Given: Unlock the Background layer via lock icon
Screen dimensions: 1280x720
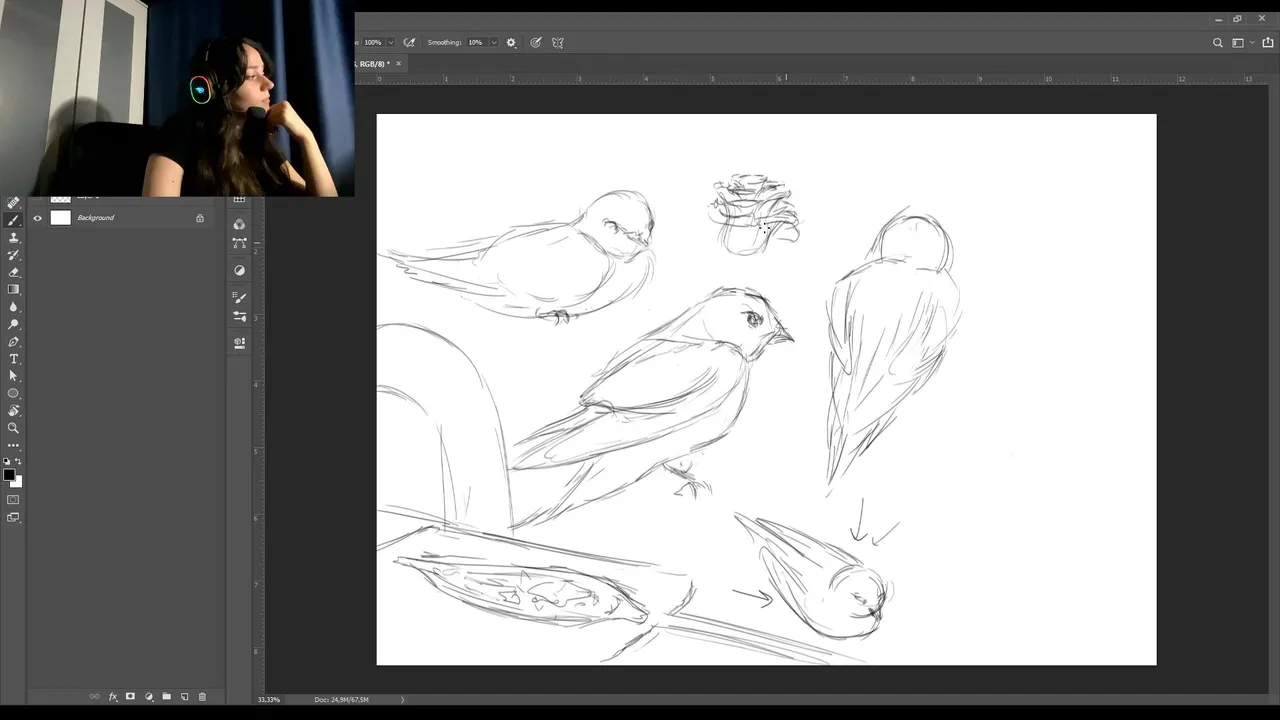Looking at the screenshot, I should [x=200, y=218].
